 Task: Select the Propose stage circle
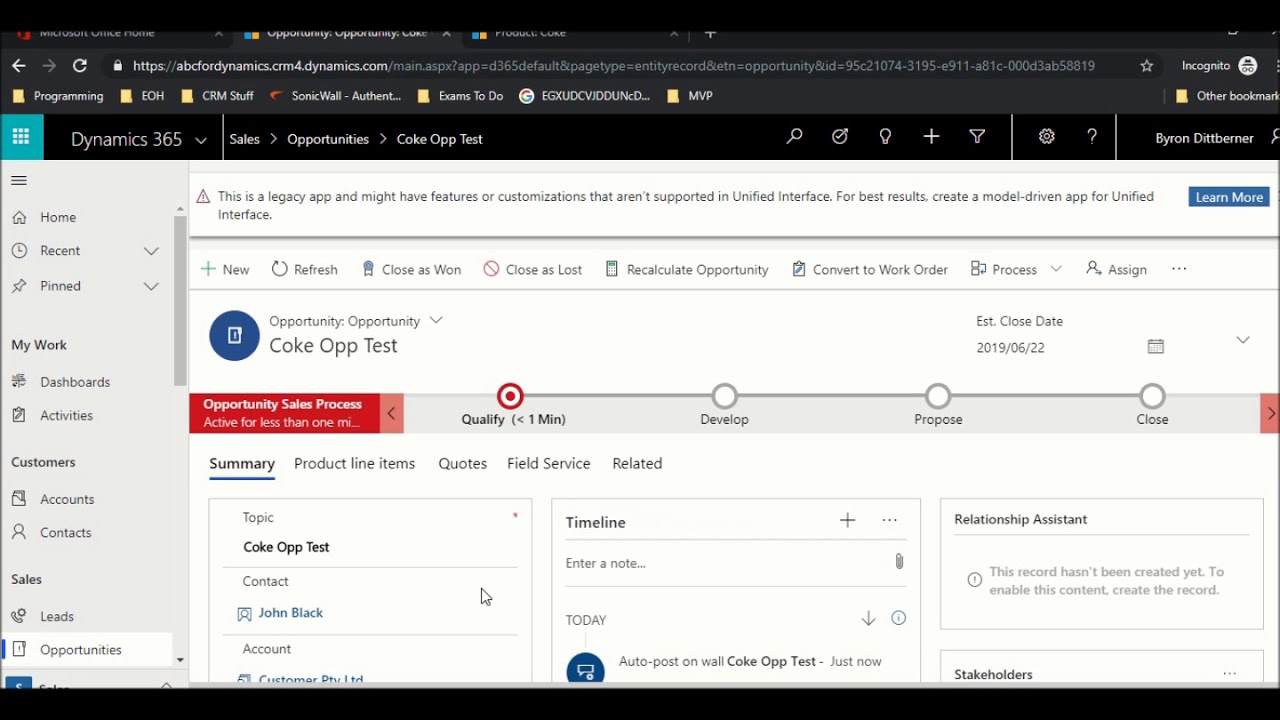tap(938, 396)
